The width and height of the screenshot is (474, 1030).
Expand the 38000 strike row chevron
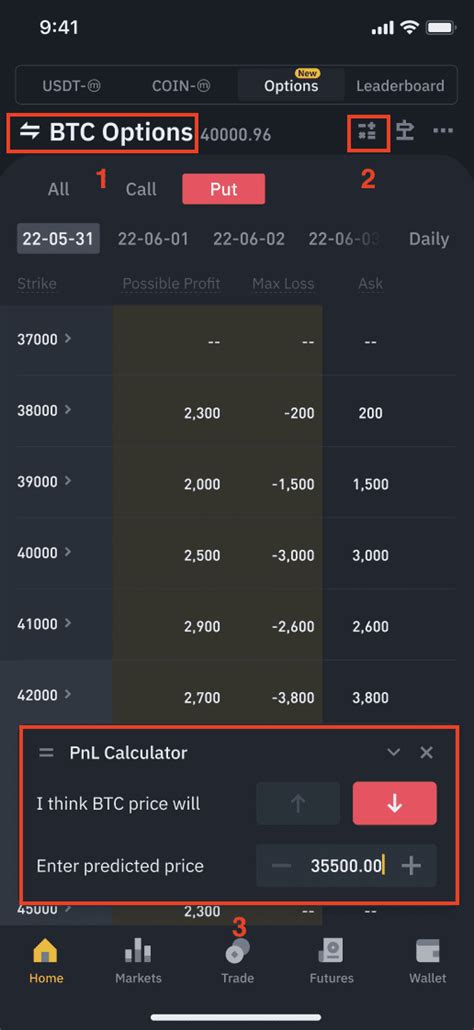coord(68,410)
